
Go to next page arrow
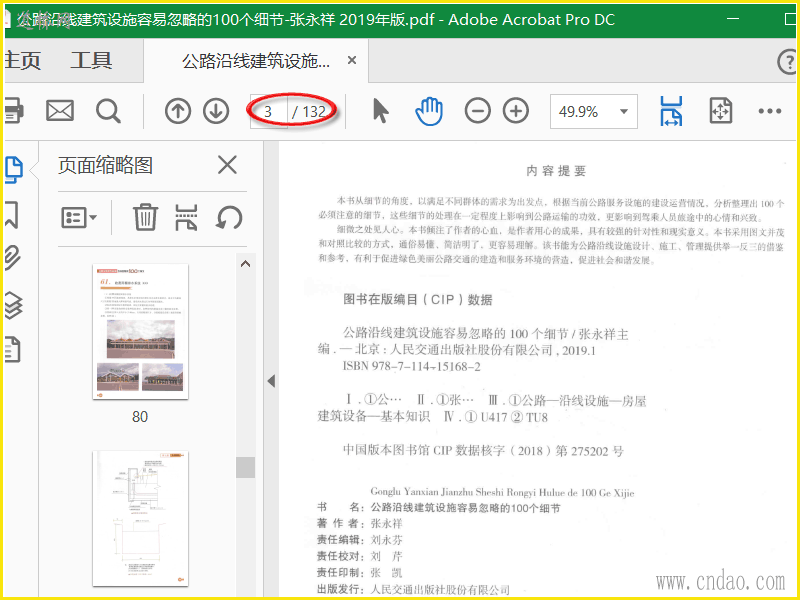point(216,111)
